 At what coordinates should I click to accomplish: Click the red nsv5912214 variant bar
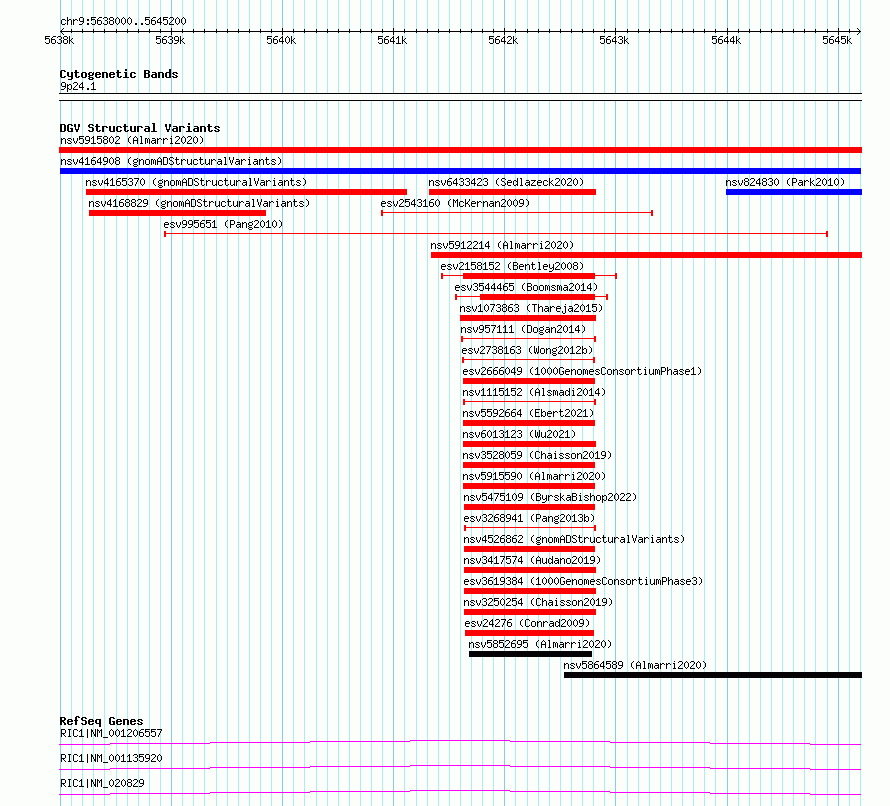point(646,255)
